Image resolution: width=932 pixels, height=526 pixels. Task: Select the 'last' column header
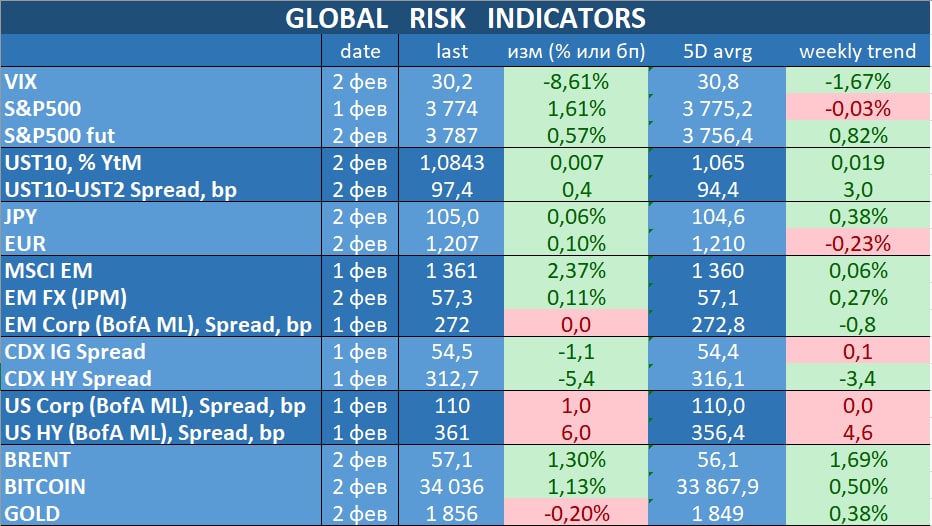(452, 51)
